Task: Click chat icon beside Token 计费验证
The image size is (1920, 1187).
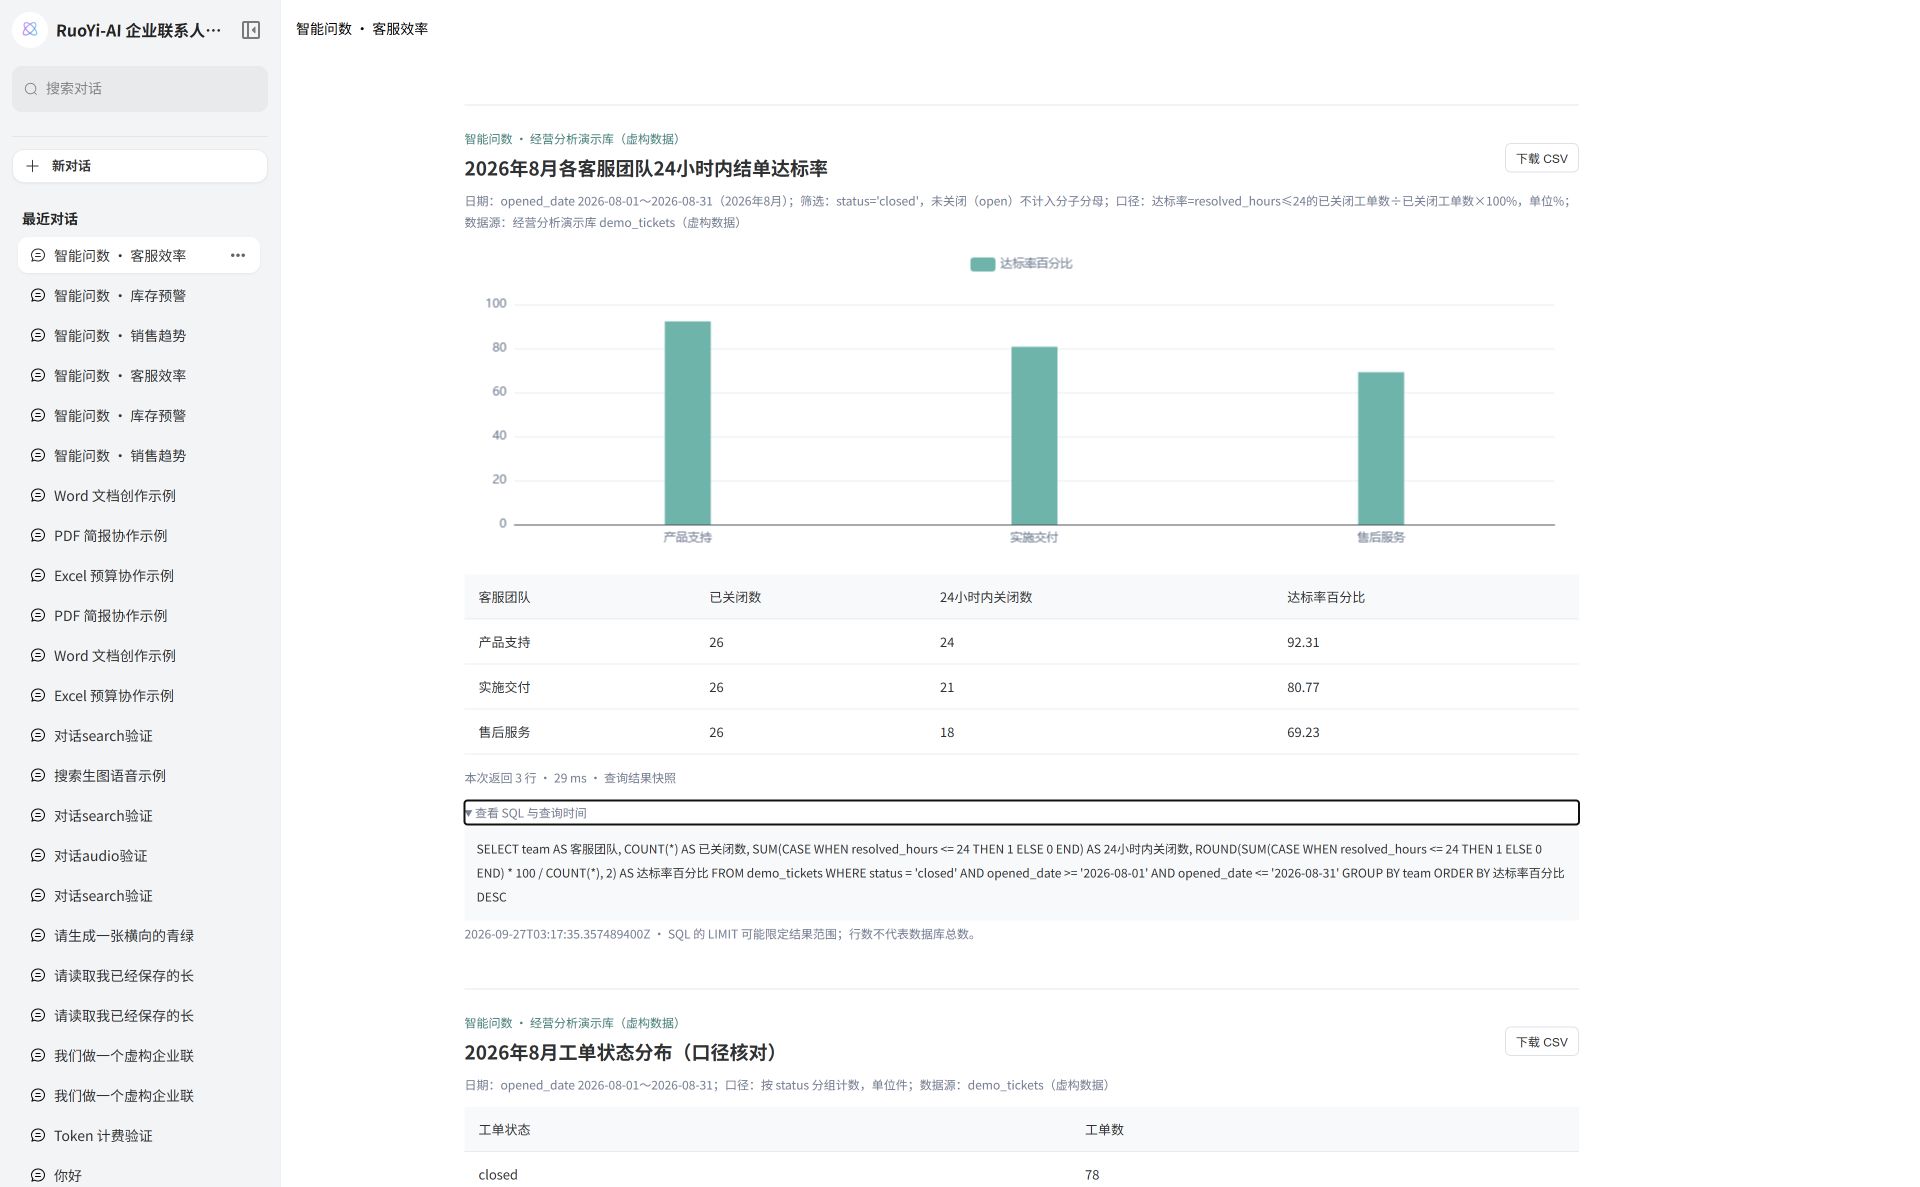Action: click(38, 1136)
